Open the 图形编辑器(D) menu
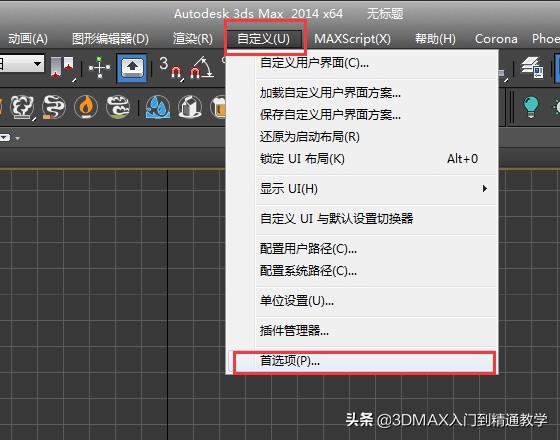 (110, 39)
